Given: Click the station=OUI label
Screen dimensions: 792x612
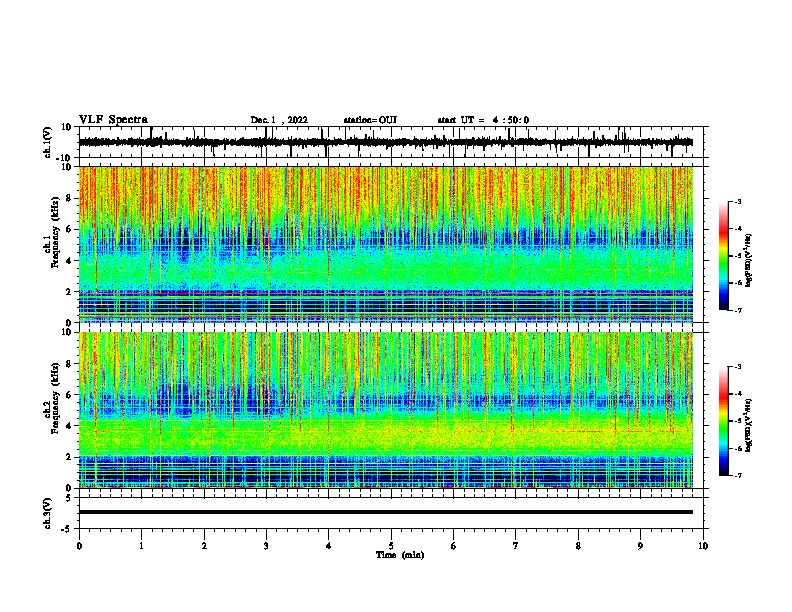Looking at the screenshot, I should point(370,120).
